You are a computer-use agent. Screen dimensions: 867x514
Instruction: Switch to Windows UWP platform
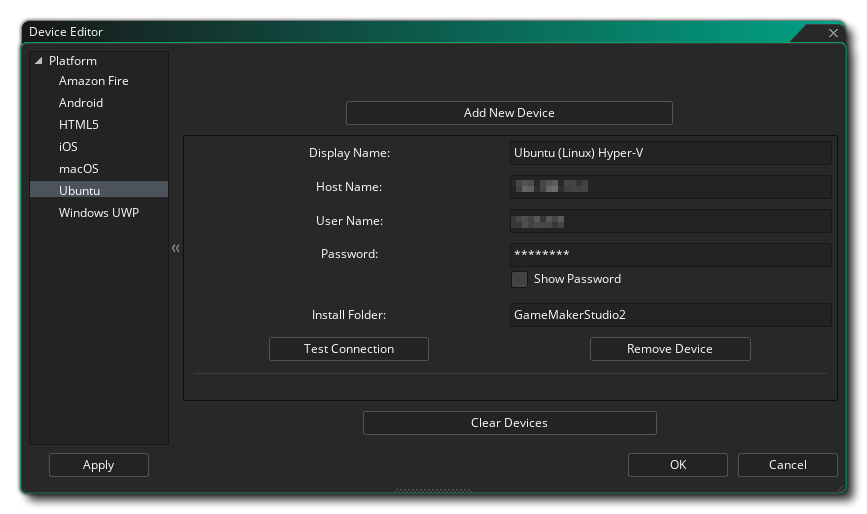[98, 213]
